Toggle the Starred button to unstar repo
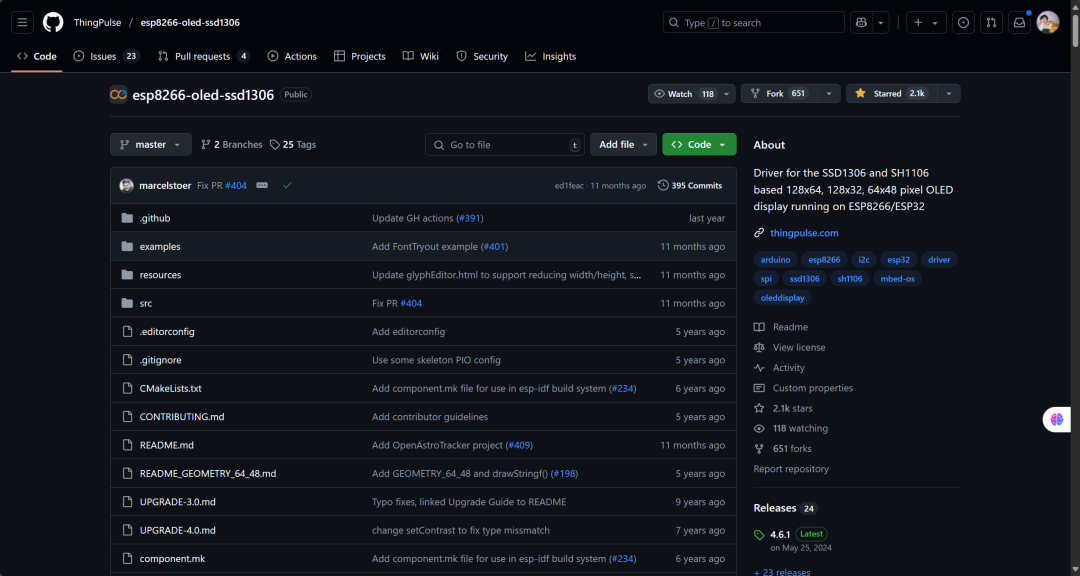1080x576 pixels. (888, 93)
